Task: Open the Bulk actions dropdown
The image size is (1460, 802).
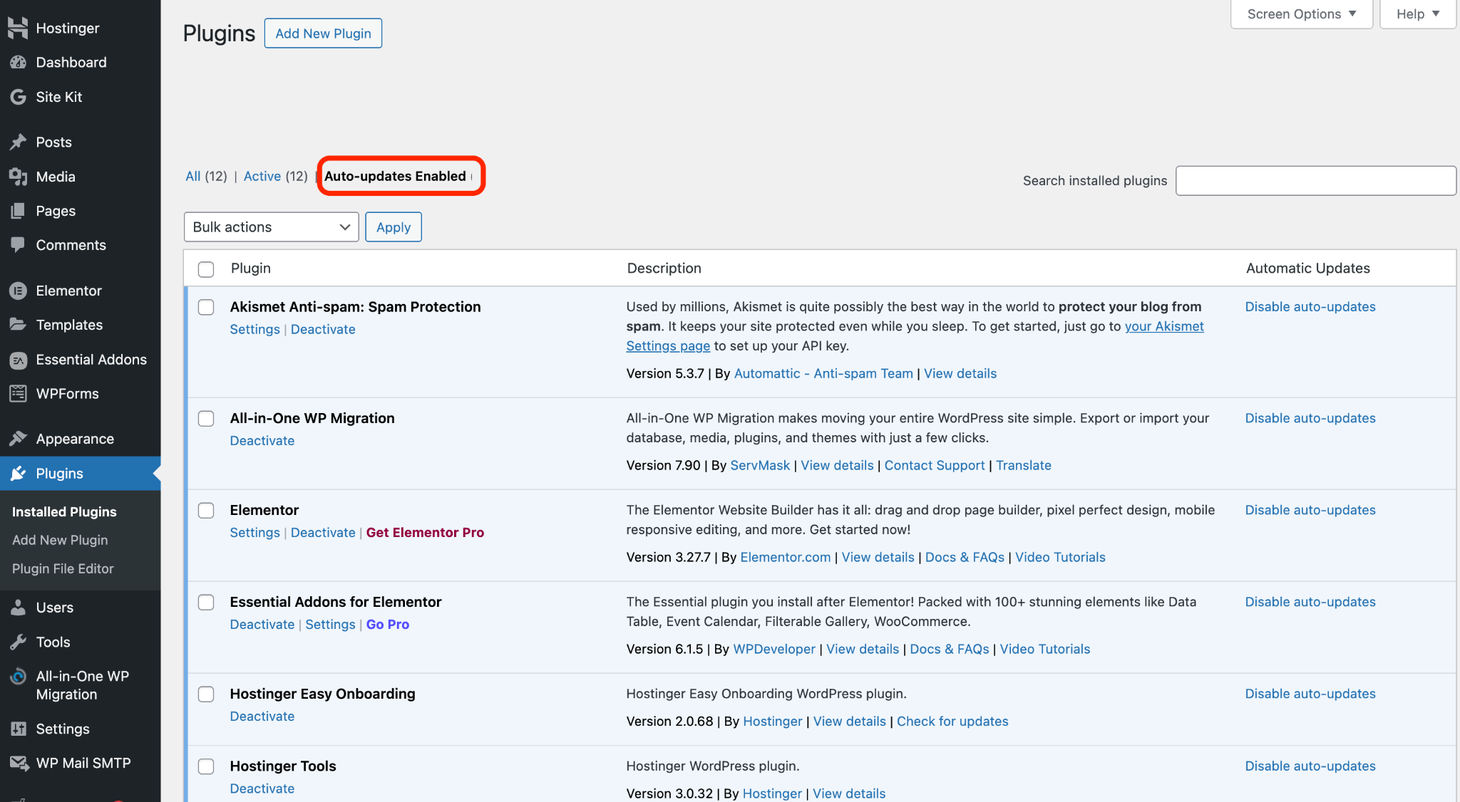Action: click(x=271, y=226)
